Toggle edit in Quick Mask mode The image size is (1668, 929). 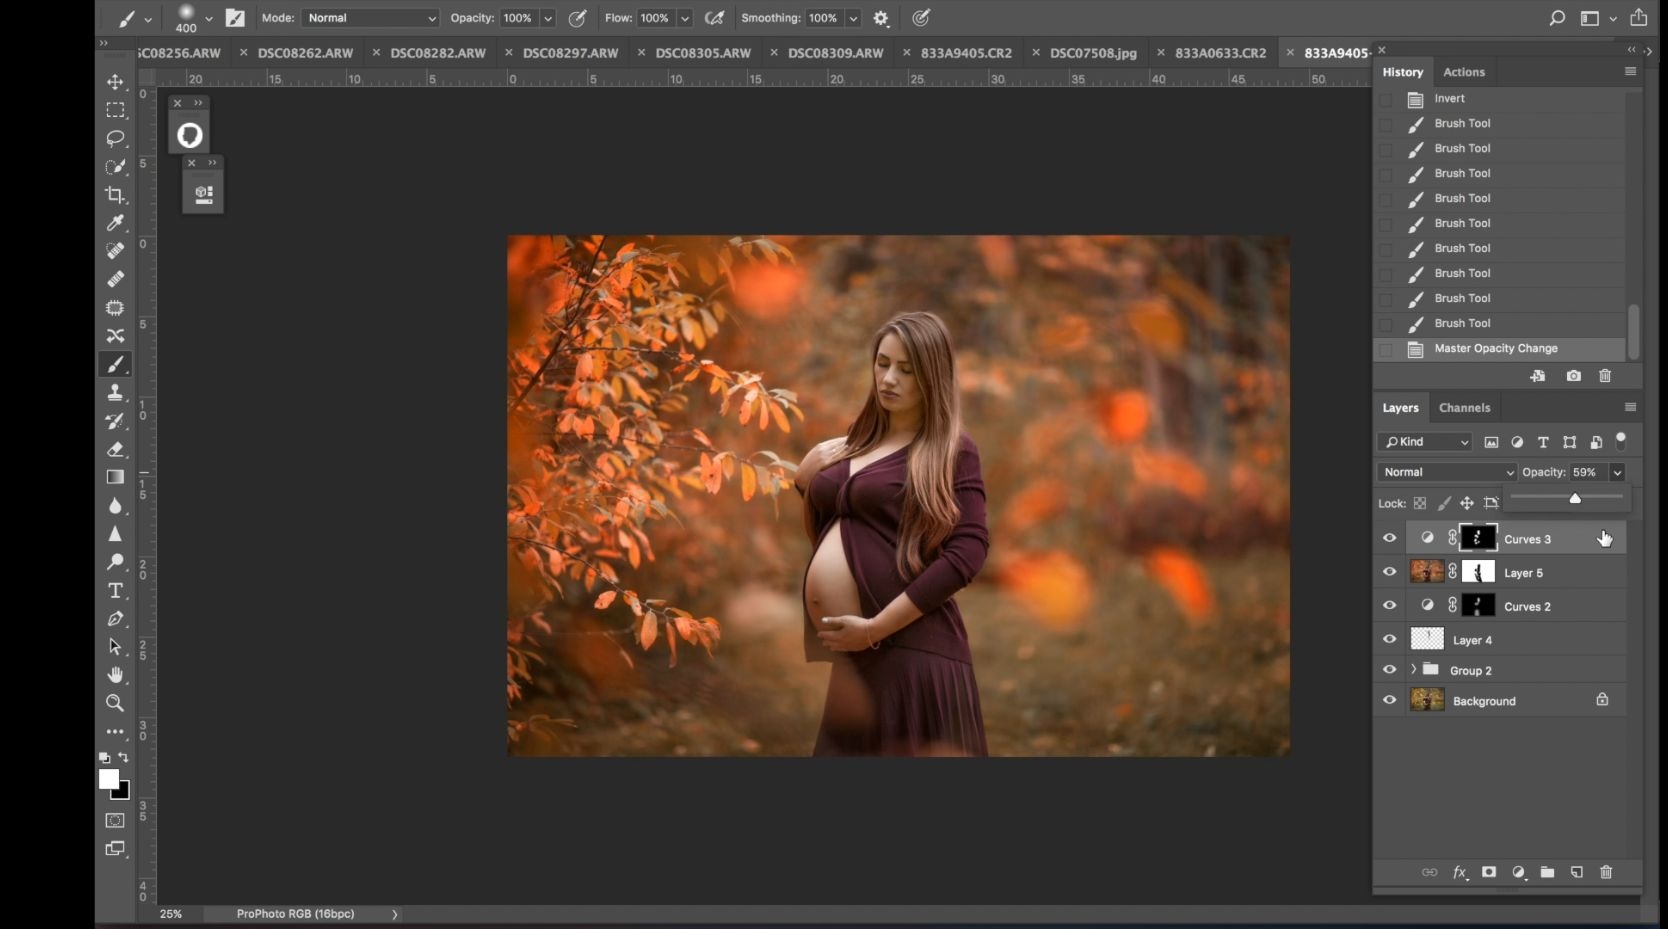point(116,820)
